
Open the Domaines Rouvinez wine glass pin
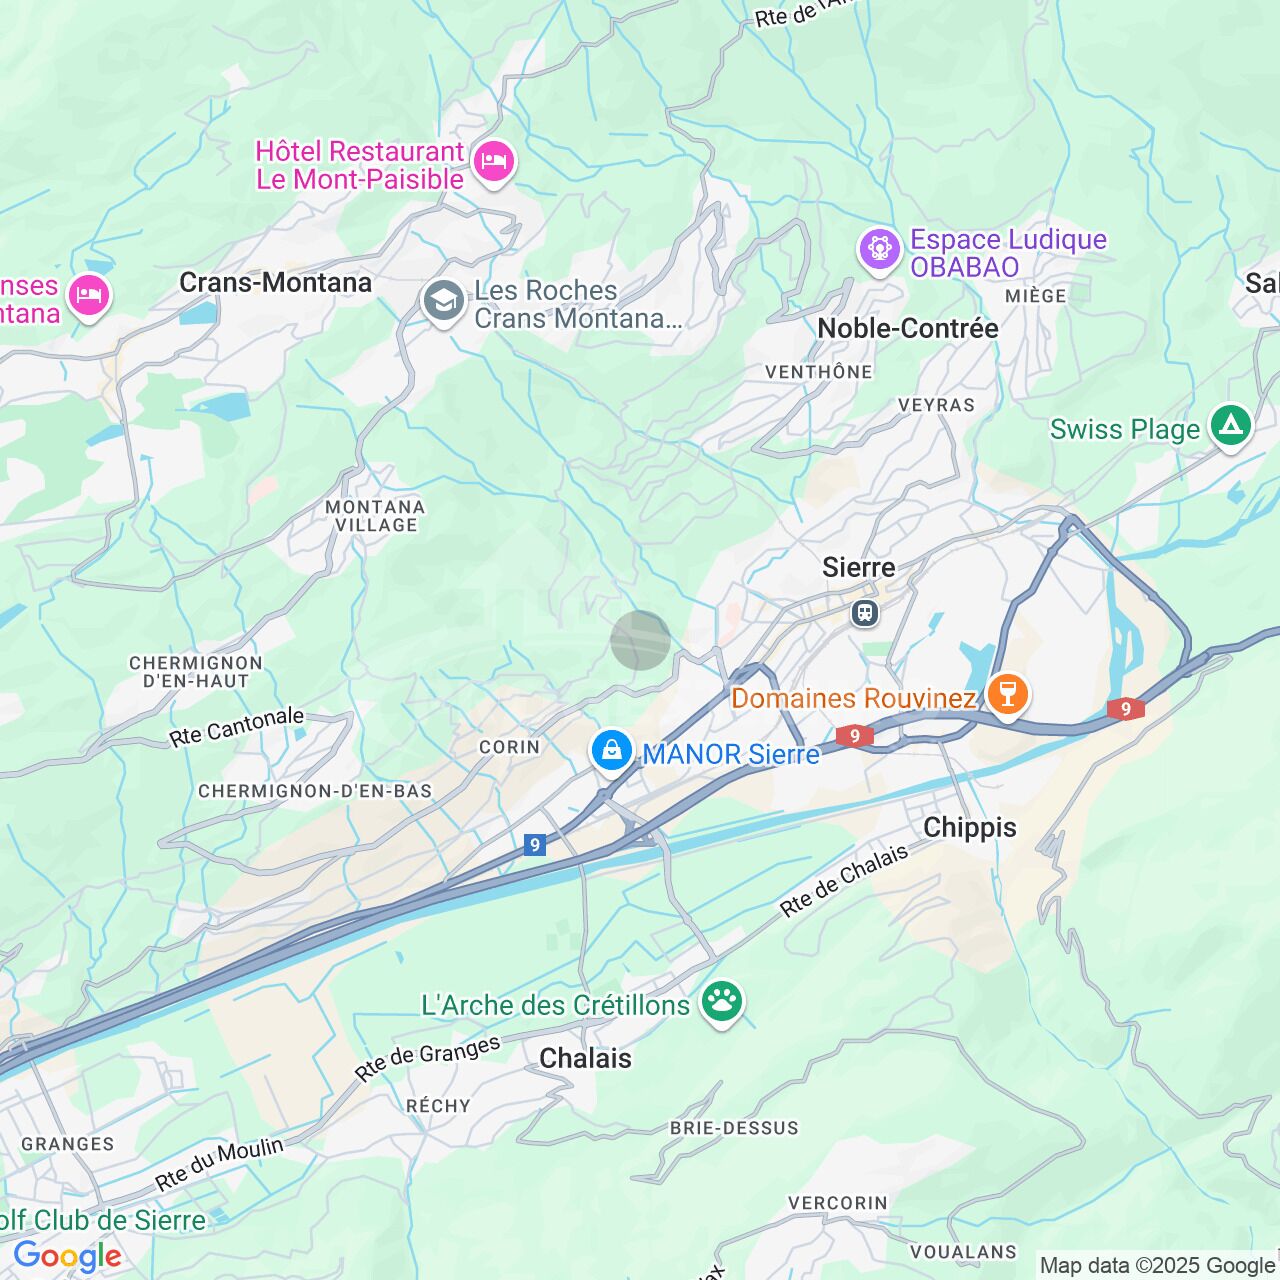(x=1007, y=695)
